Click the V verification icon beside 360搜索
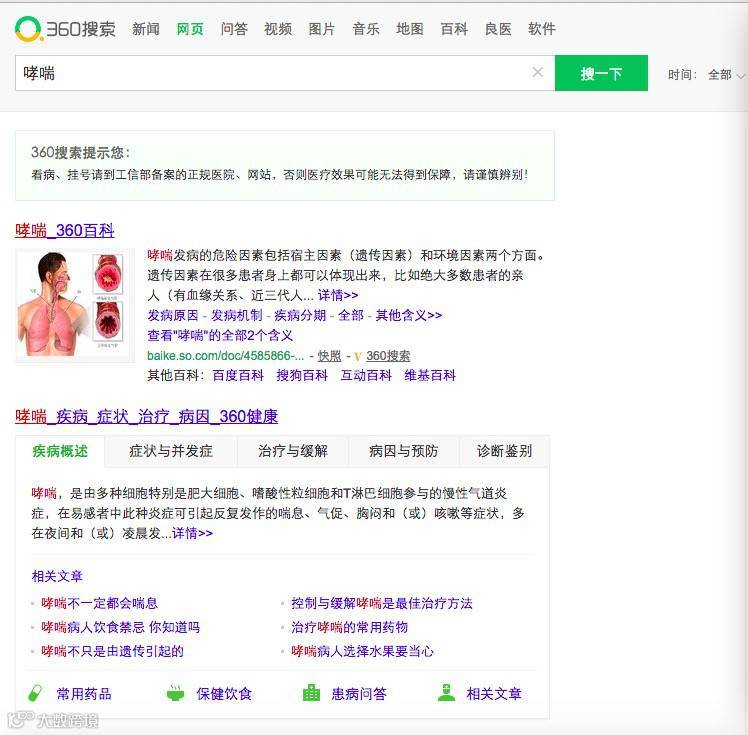The width and height of the screenshot is (748, 735). click(358, 356)
